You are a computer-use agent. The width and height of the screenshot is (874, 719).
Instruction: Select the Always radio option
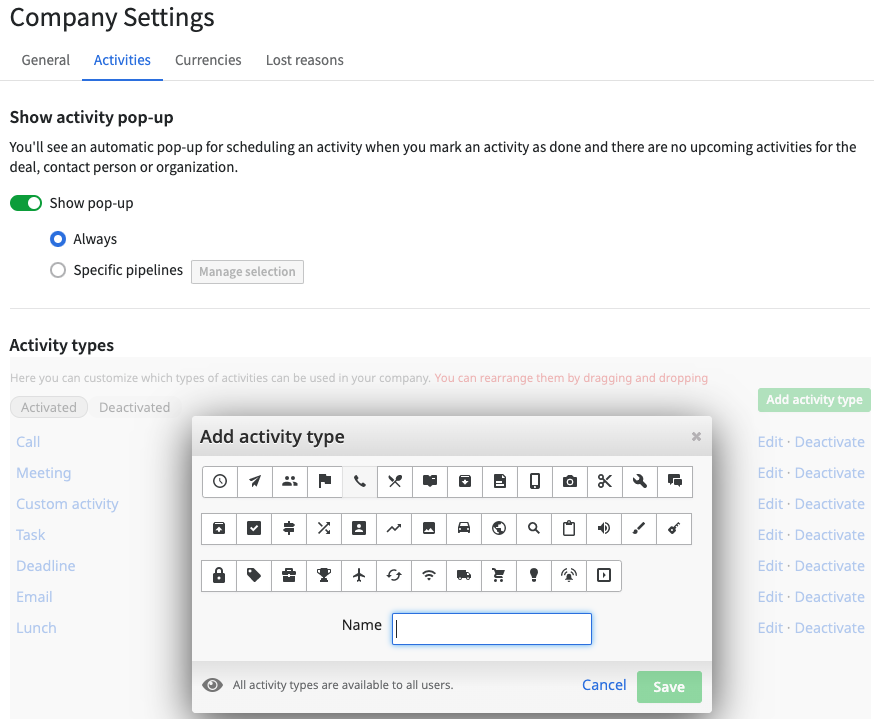coord(57,239)
